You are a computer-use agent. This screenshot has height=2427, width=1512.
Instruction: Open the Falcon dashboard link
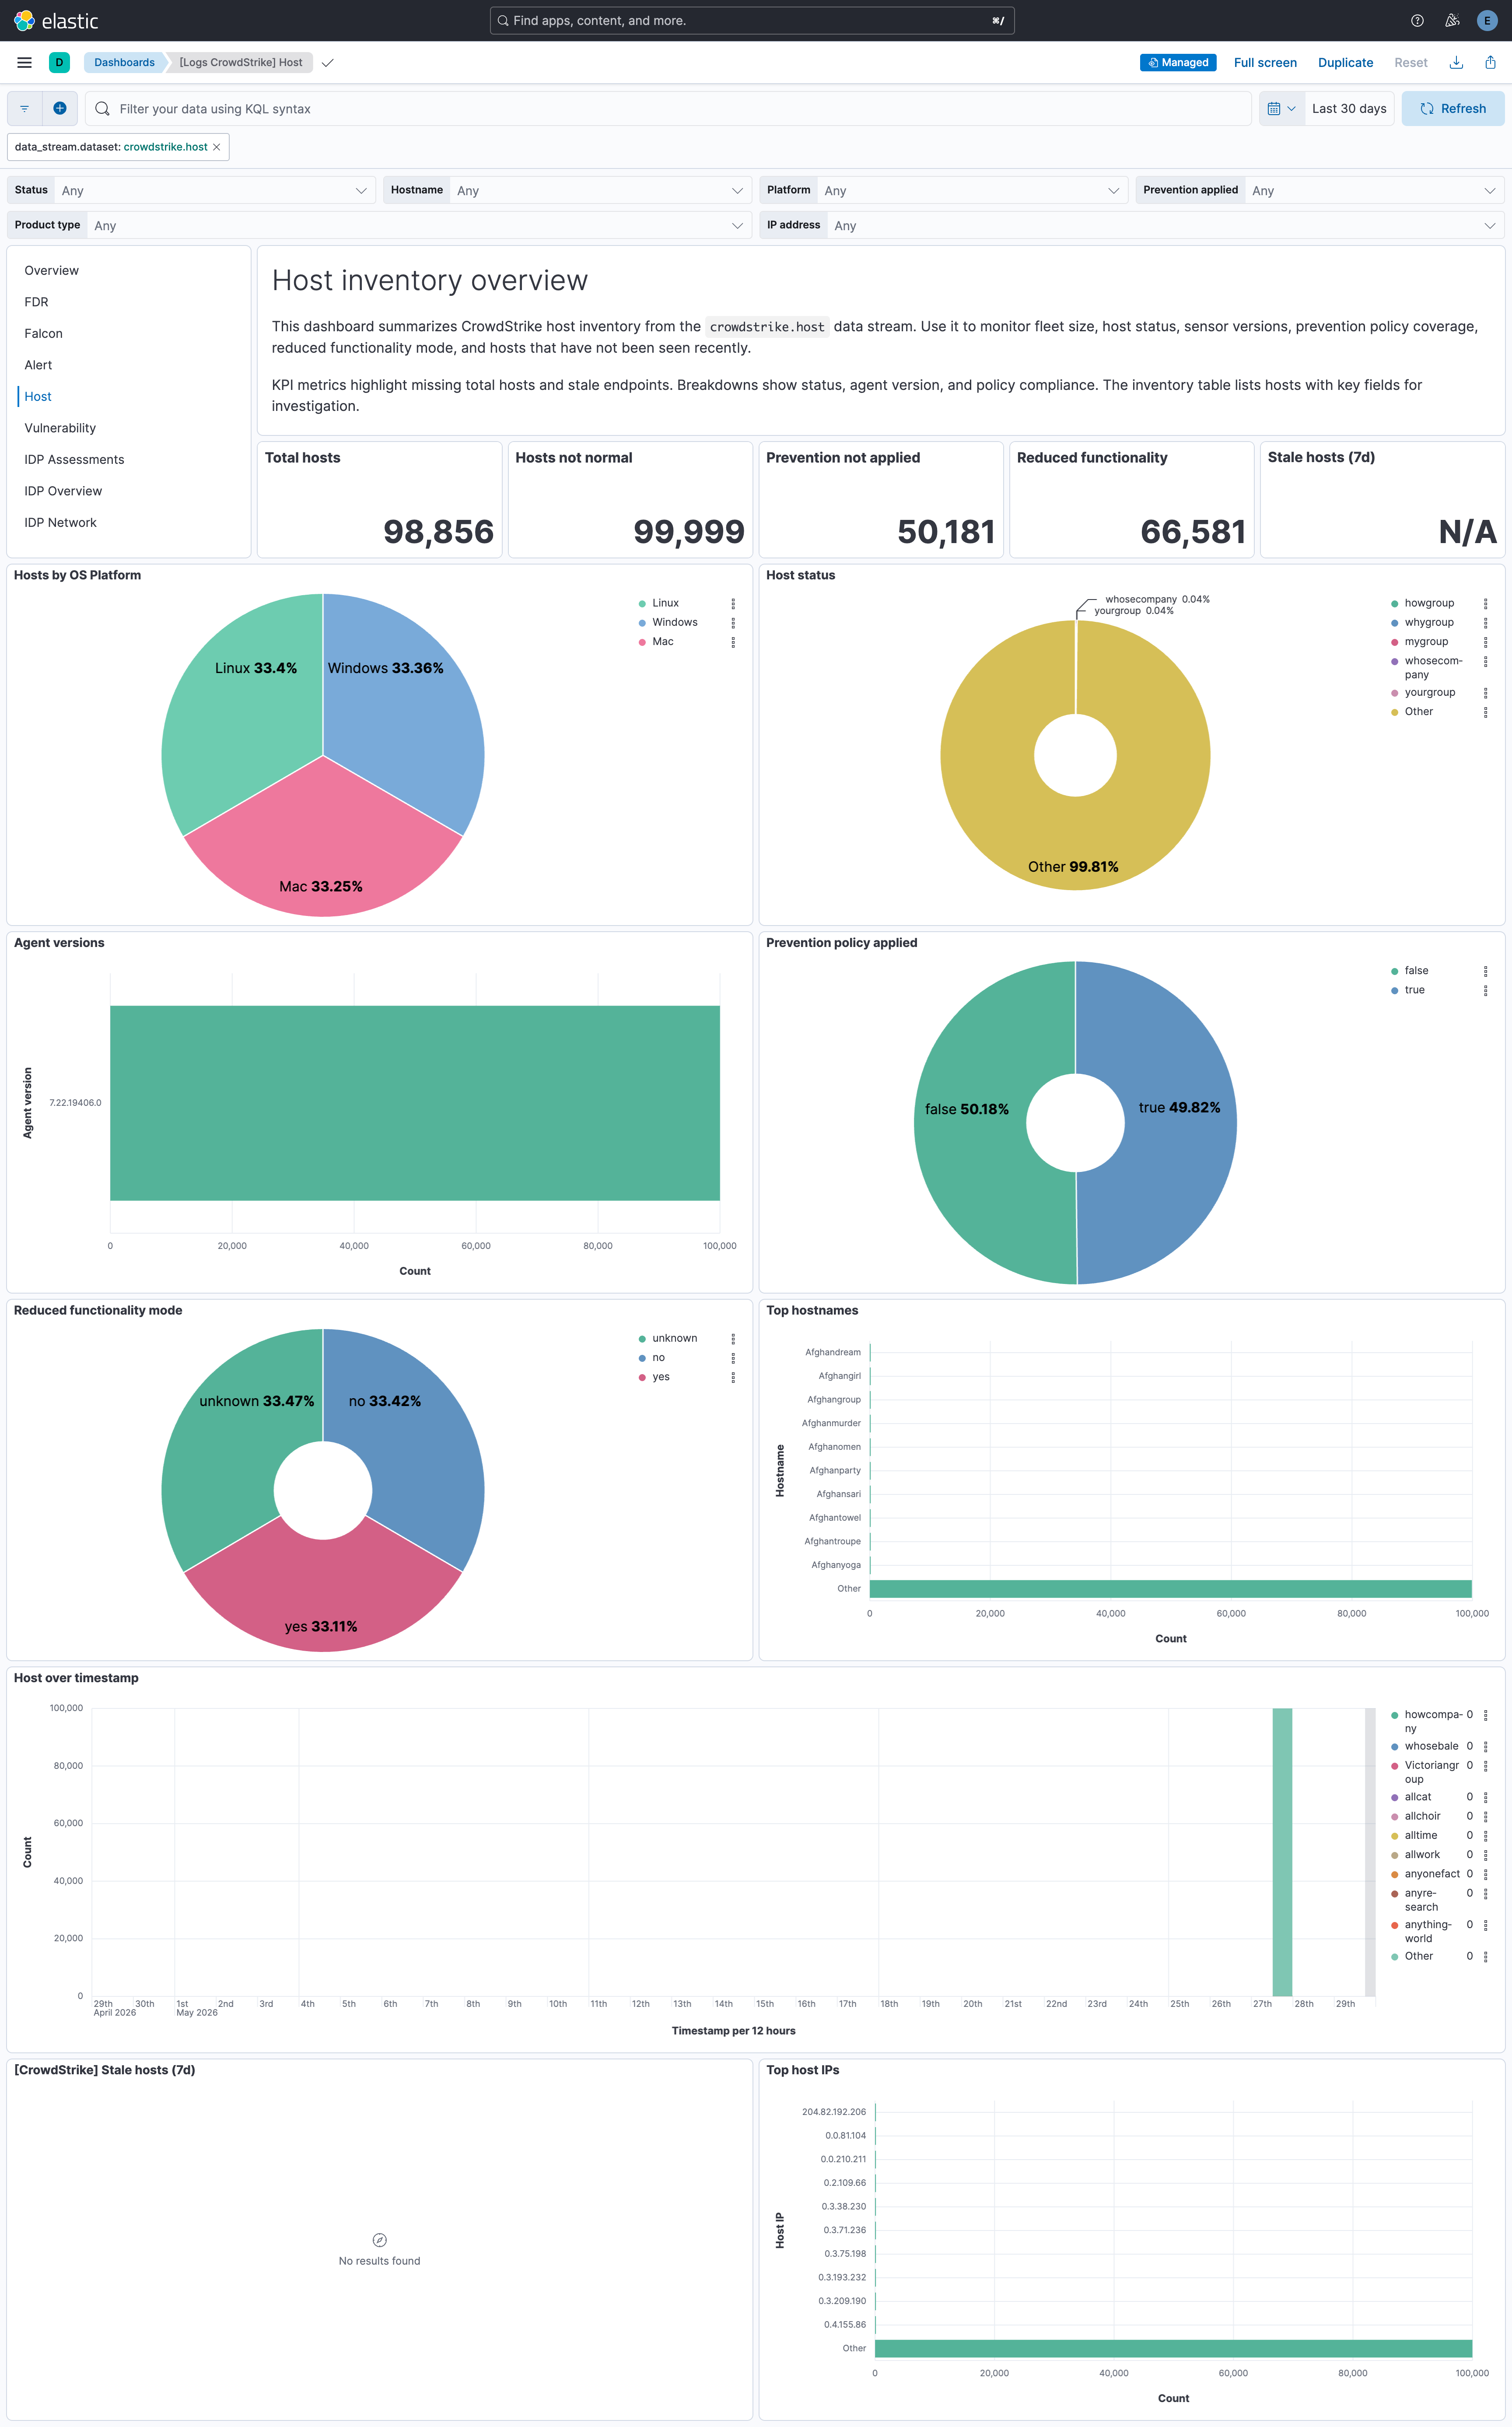point(43,334)
